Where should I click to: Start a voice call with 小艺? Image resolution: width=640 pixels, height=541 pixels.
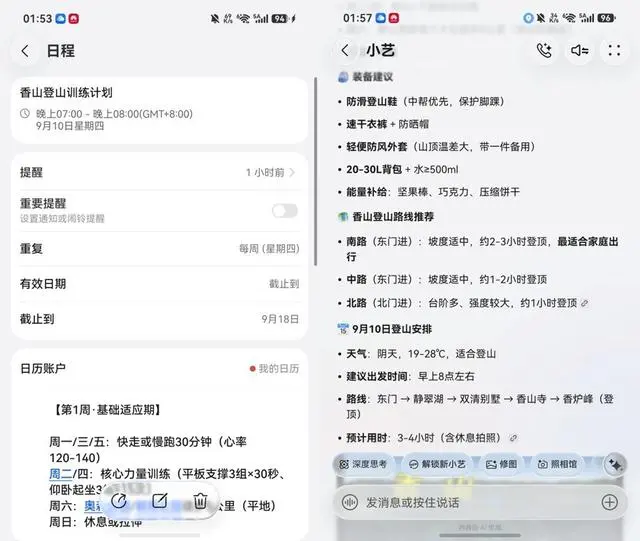[544, 51]
